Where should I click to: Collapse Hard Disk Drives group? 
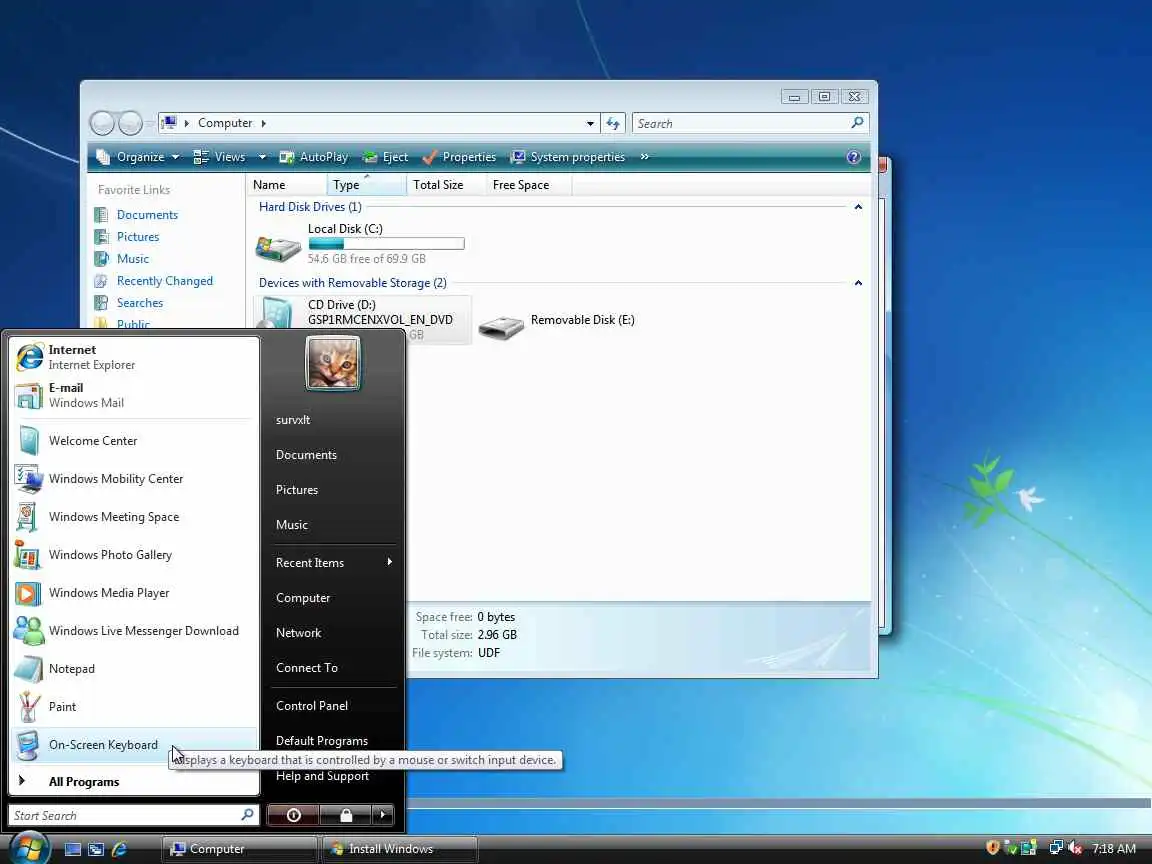857,207
